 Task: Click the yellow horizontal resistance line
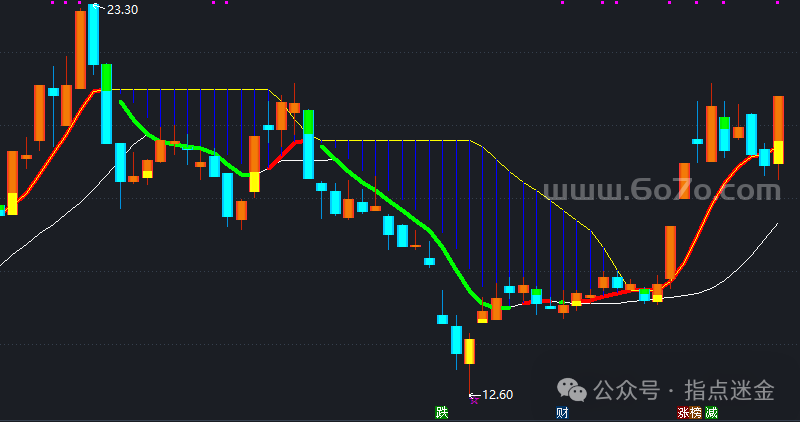pyautogui.click(x=400, y=140)
